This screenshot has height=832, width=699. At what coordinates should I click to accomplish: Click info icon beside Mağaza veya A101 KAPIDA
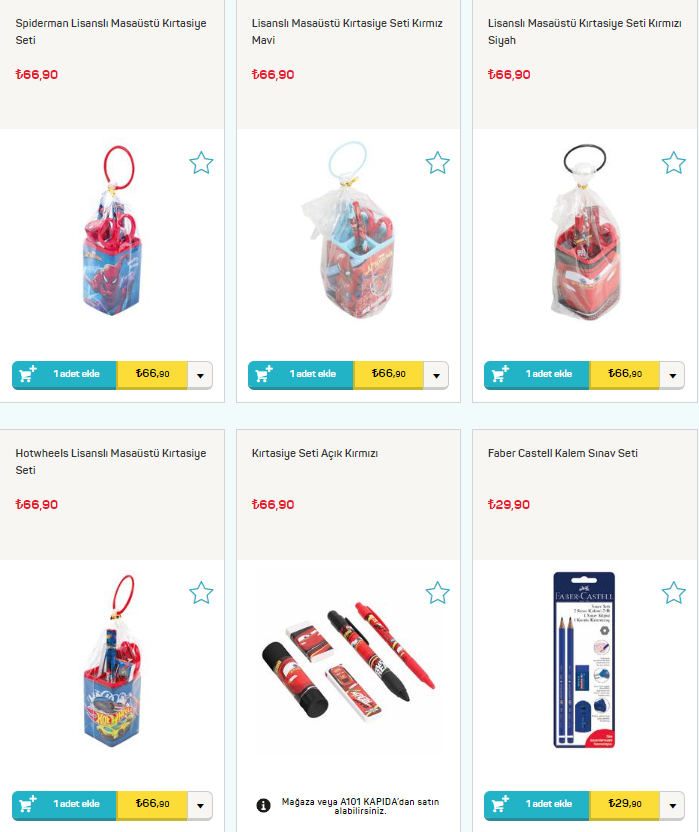tap(263, 805)
